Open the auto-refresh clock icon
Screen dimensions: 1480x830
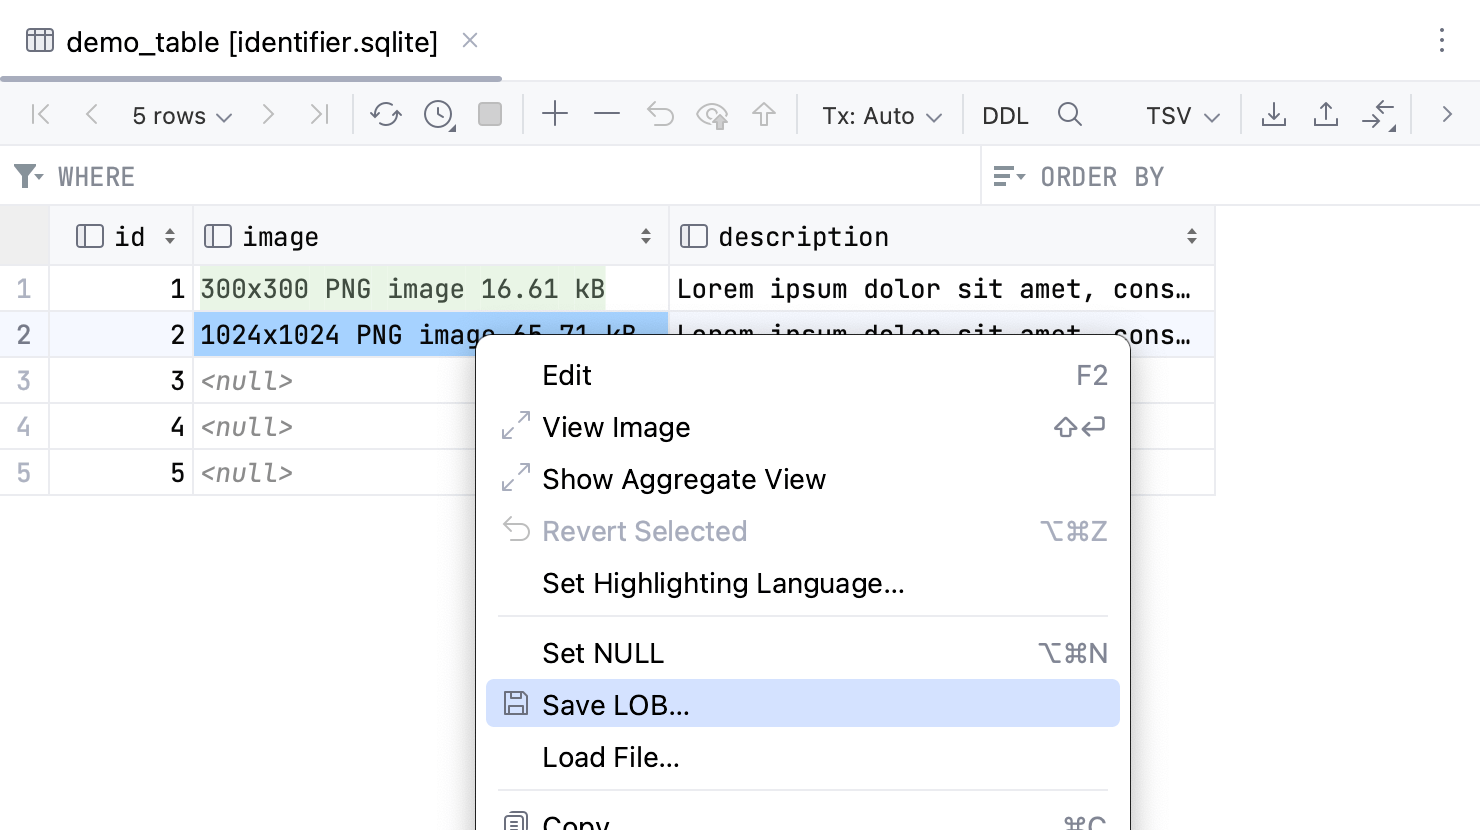(437, 114)
